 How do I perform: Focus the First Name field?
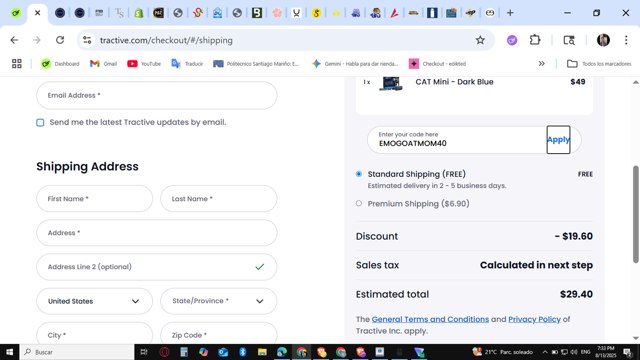point(94,199)
